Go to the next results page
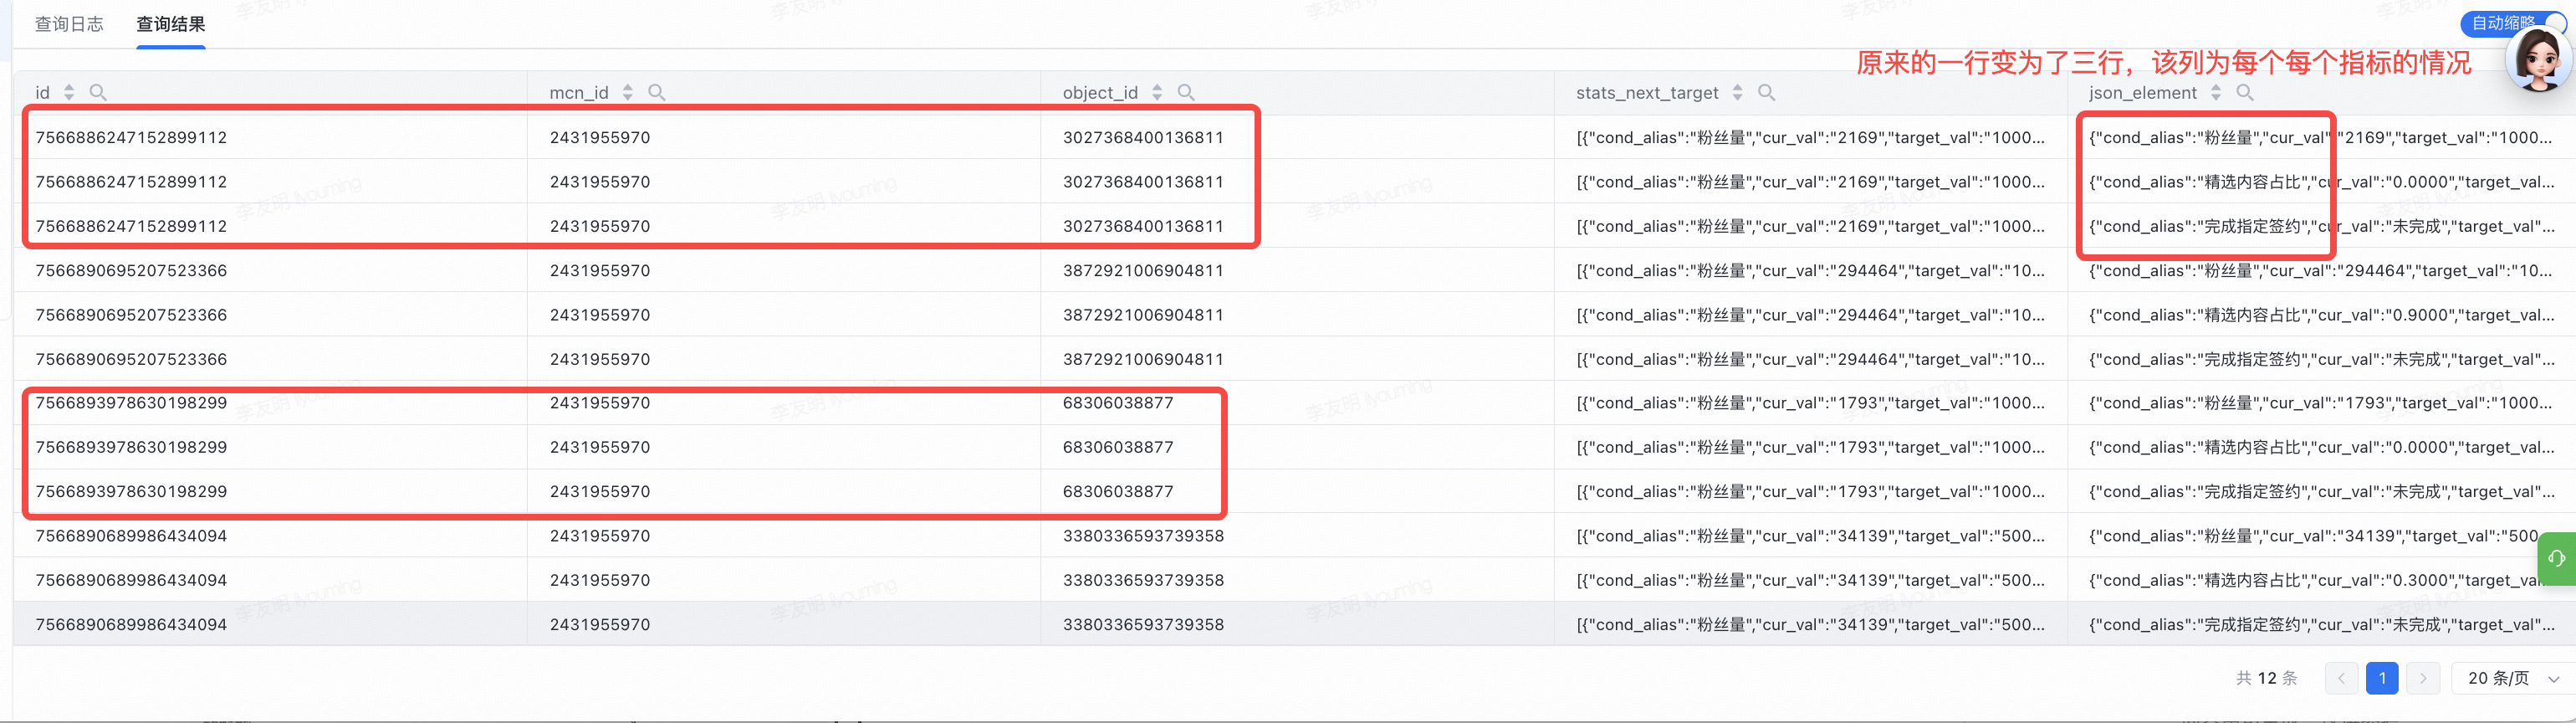2576x723 pixels. click(2423, 678)
